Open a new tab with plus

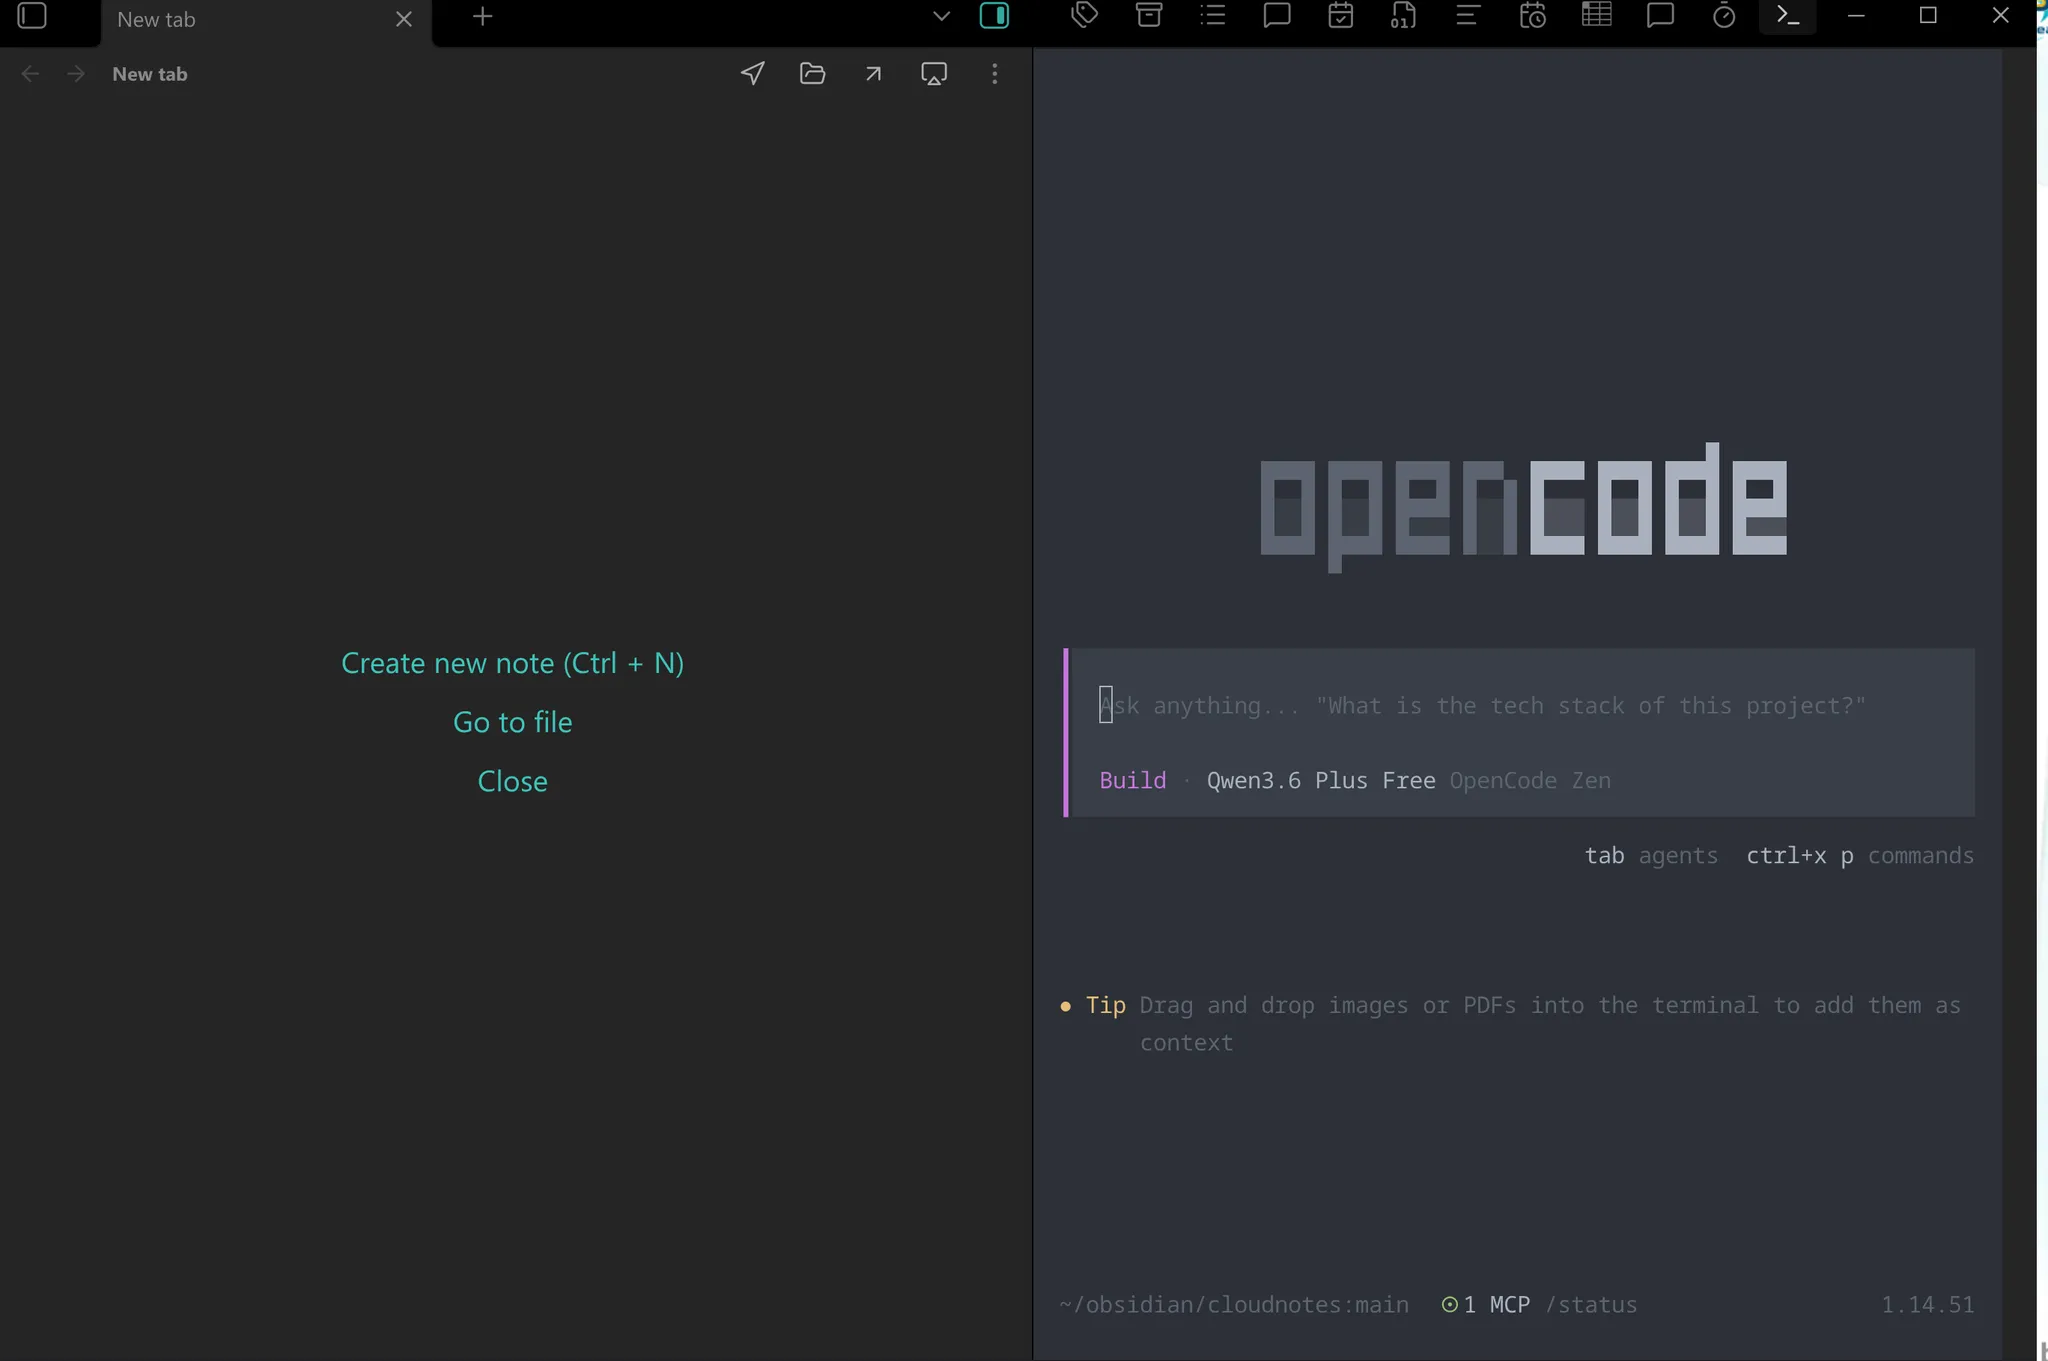483,17
